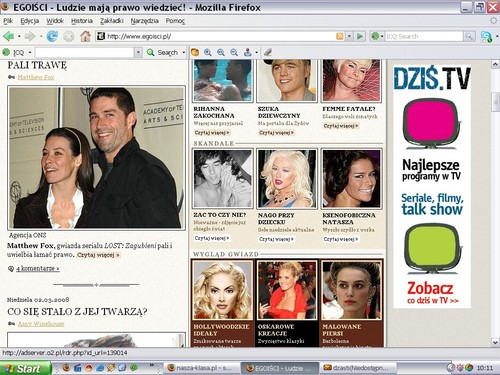This screenshot has width=500, height=375.
Task: Launch Firefox from the Quick Launch bar
Action: pos(66,368)
